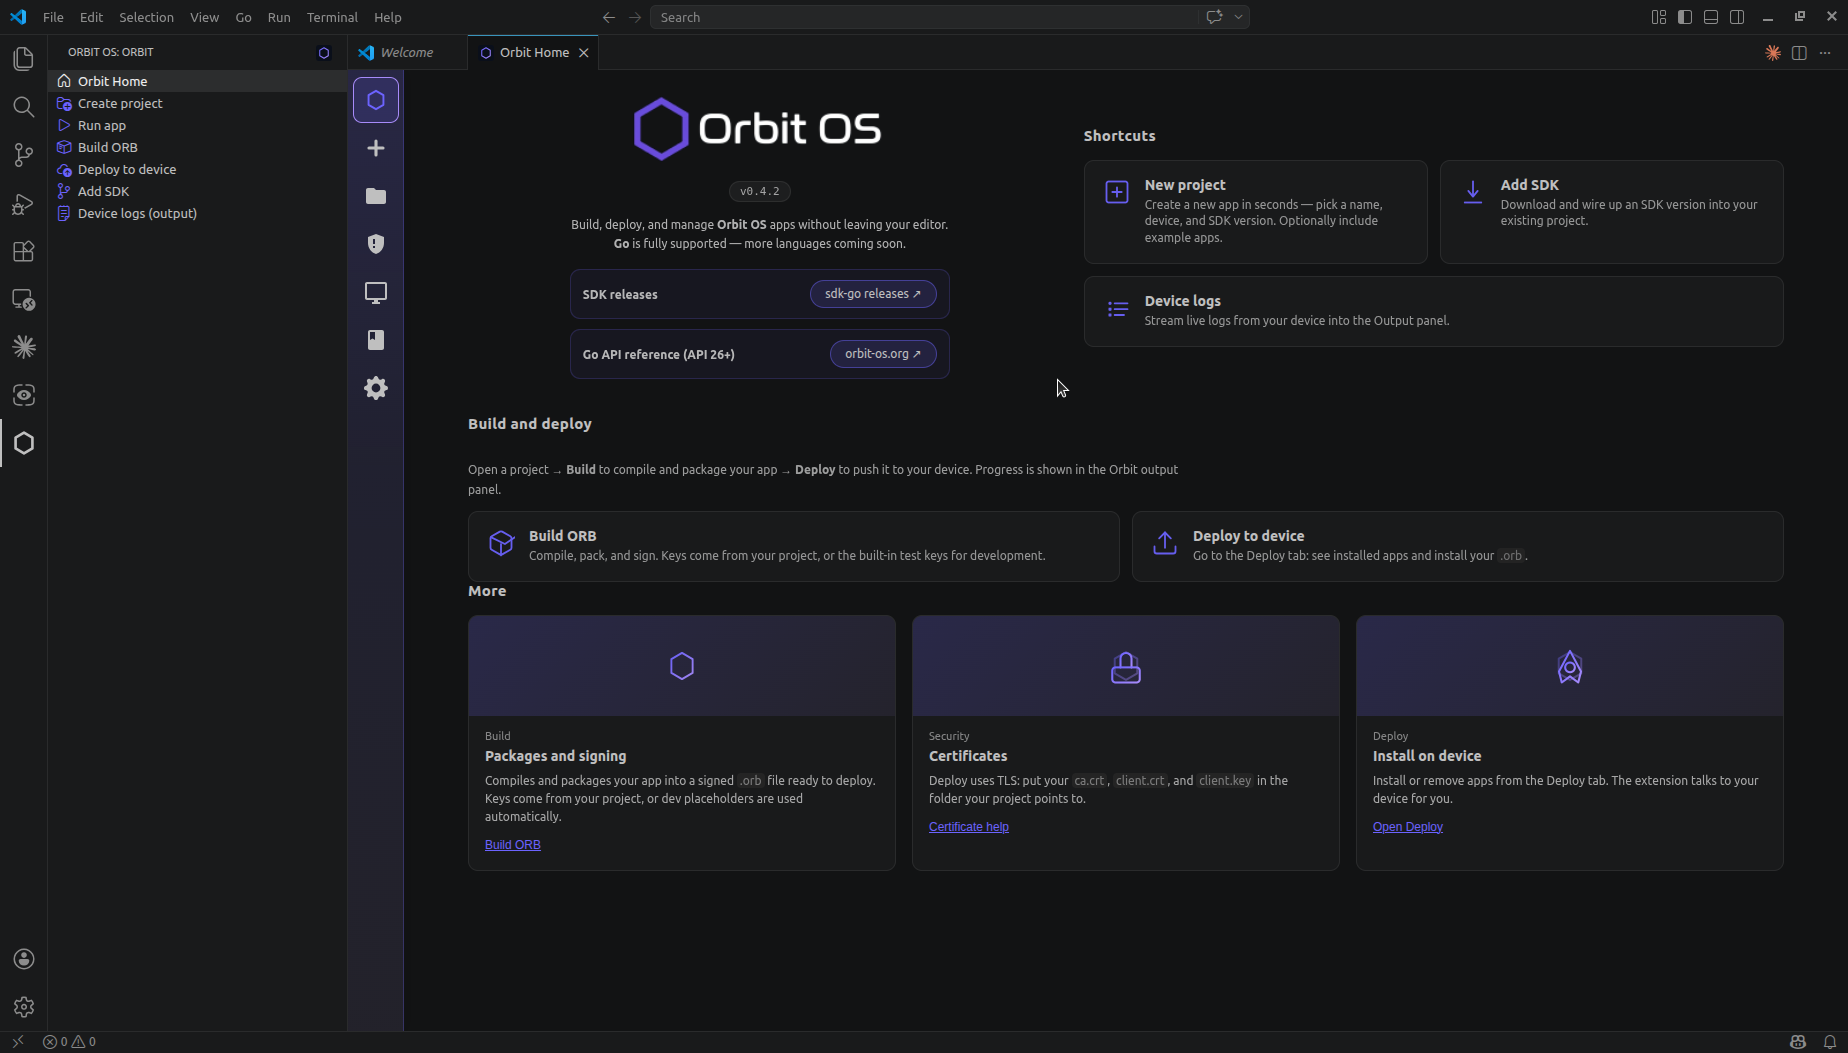Viewport: 1848px width, 1053px height.
Task: Open the Help menu
Action: click(x=387, y=17)
